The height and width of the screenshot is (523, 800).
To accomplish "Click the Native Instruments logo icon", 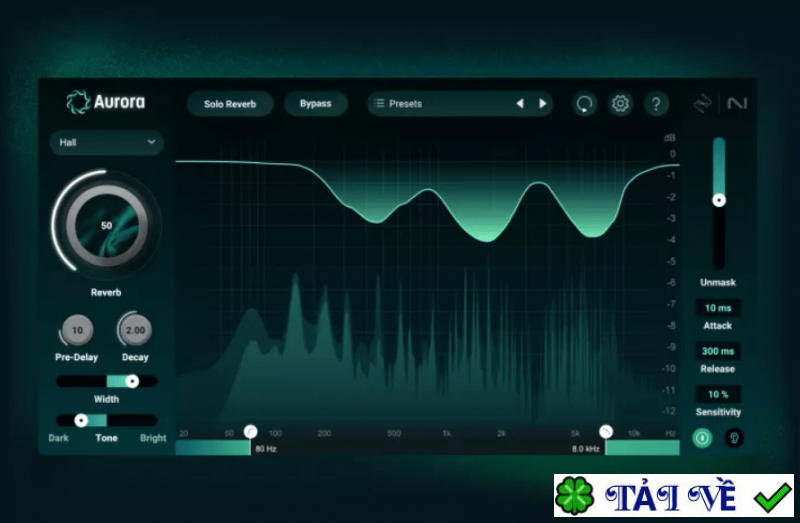I will (737, 104).
